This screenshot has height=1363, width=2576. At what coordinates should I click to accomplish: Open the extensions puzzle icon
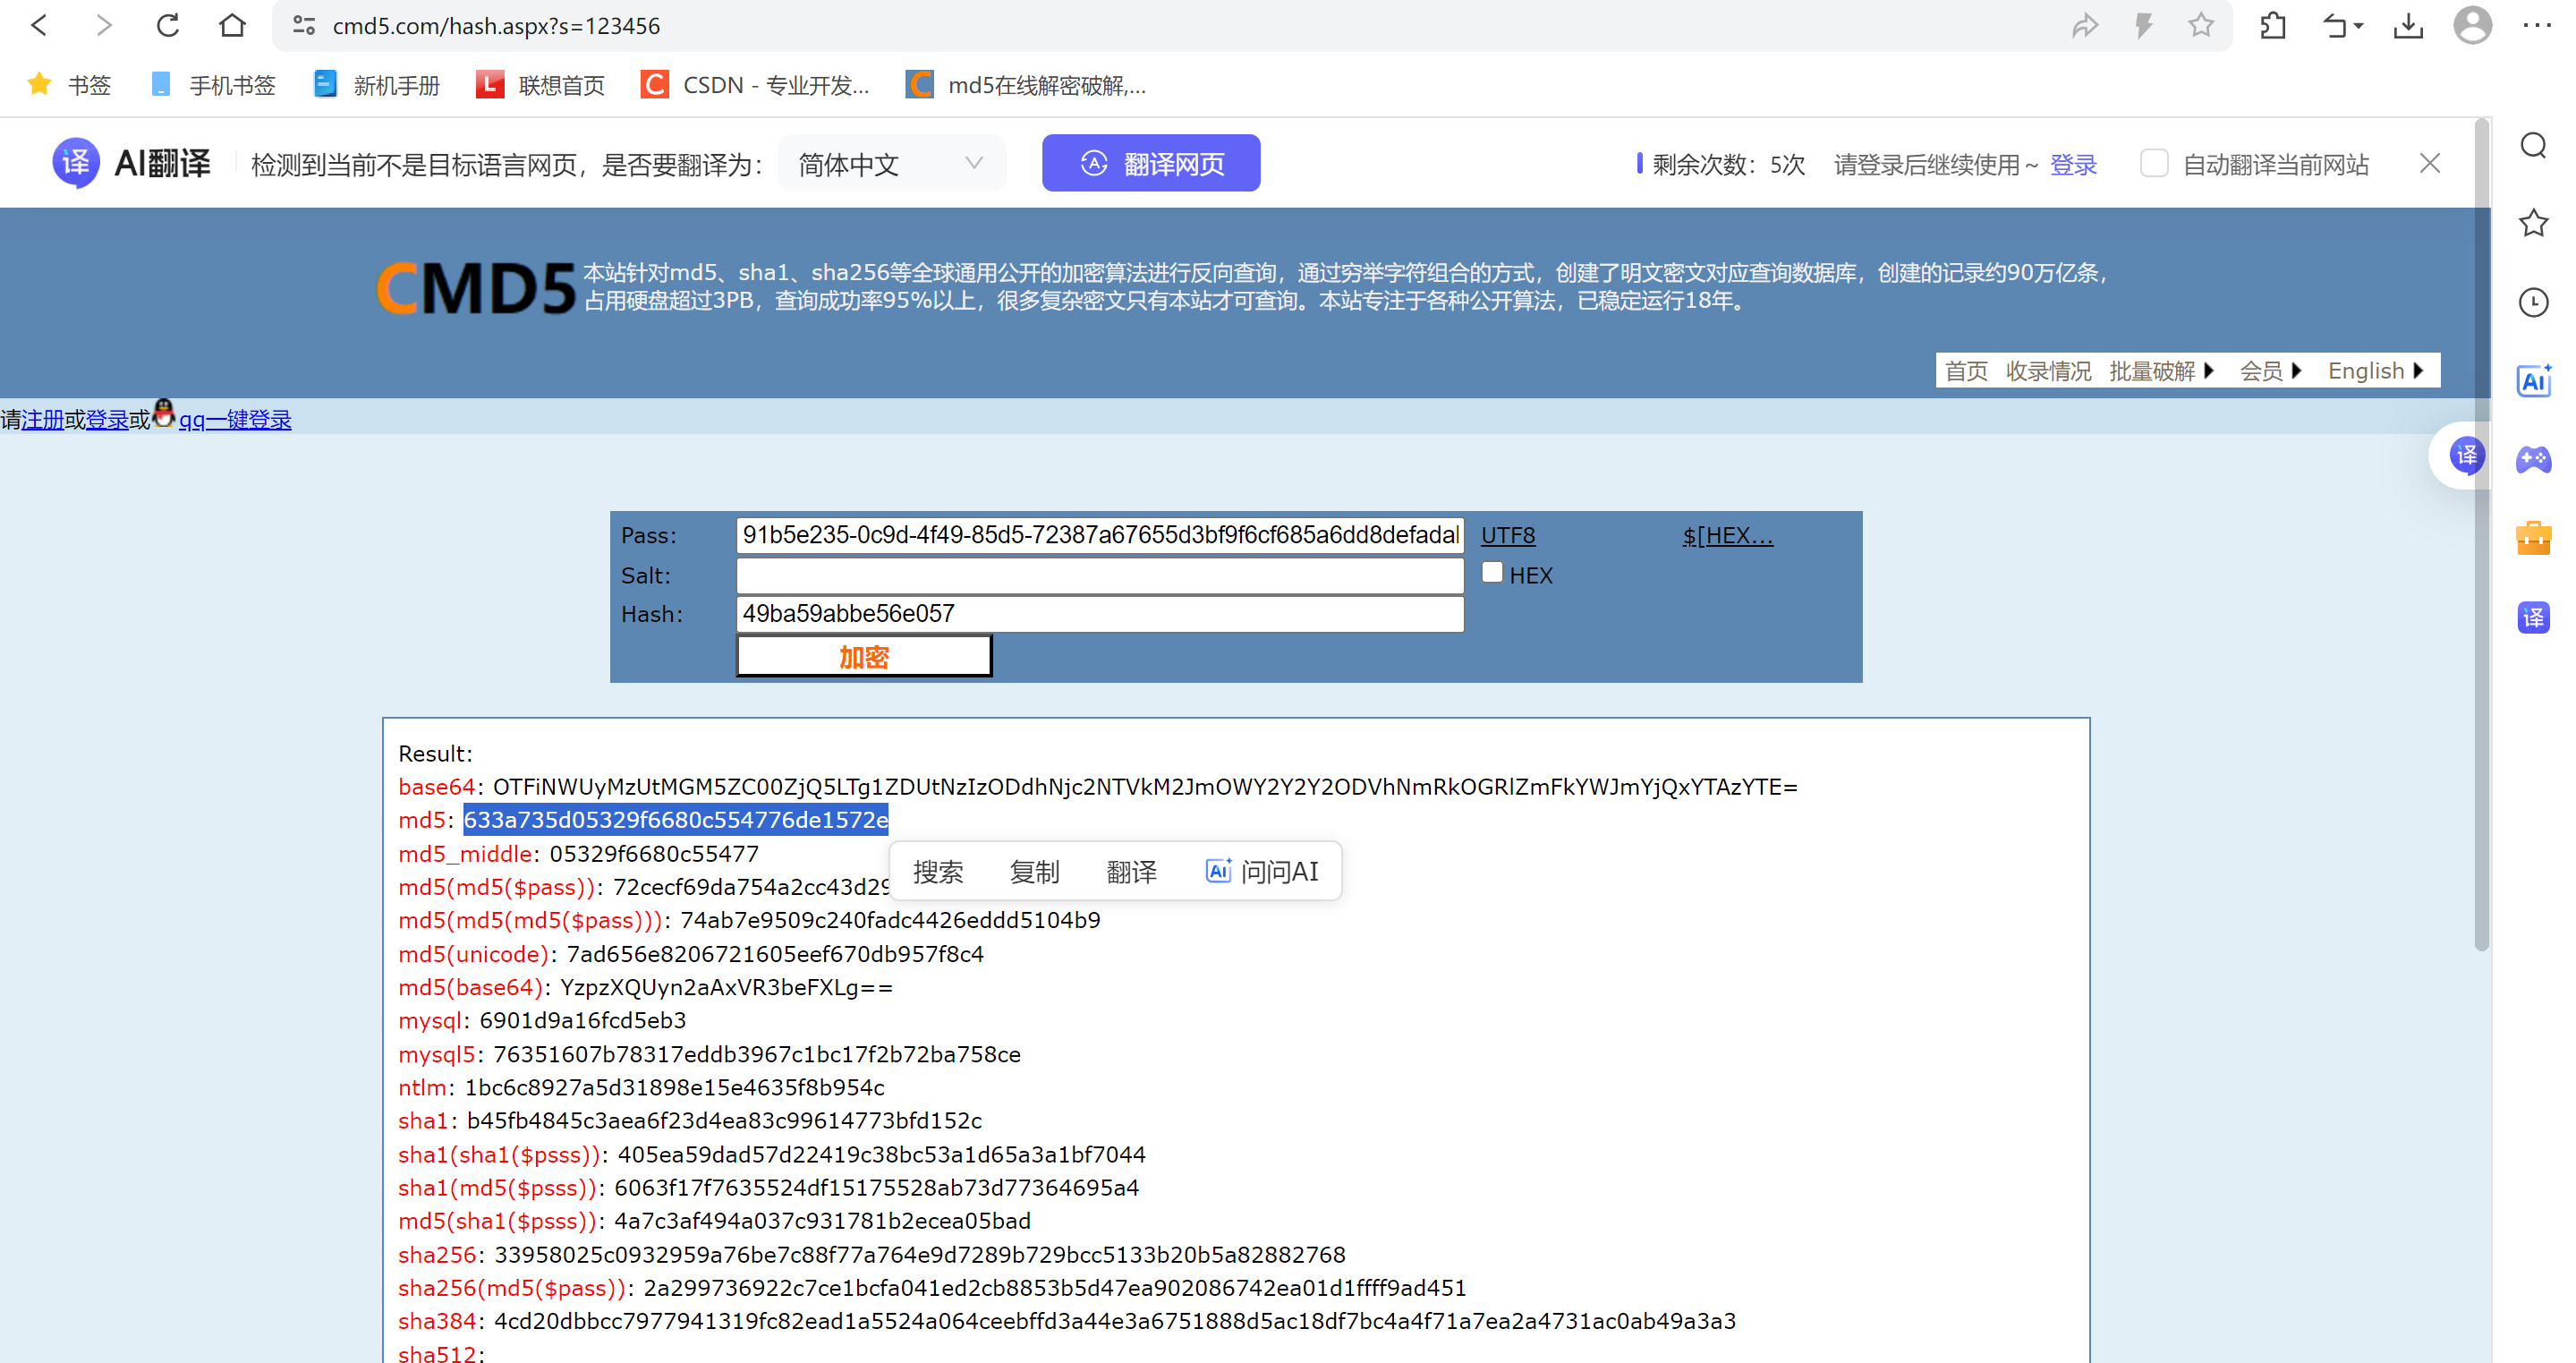[x=2273, y=26]
